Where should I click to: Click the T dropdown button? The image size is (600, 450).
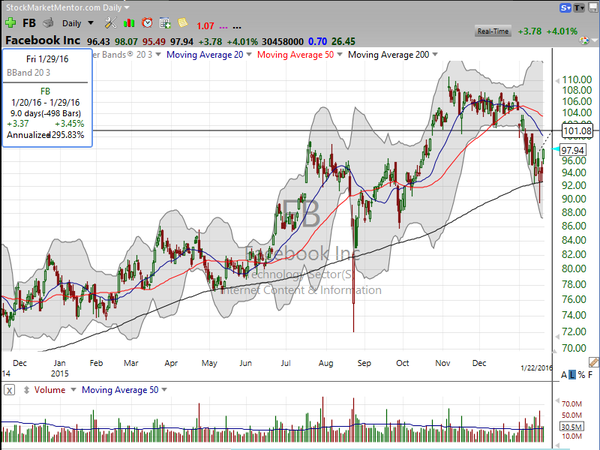[x=579, y=8]
